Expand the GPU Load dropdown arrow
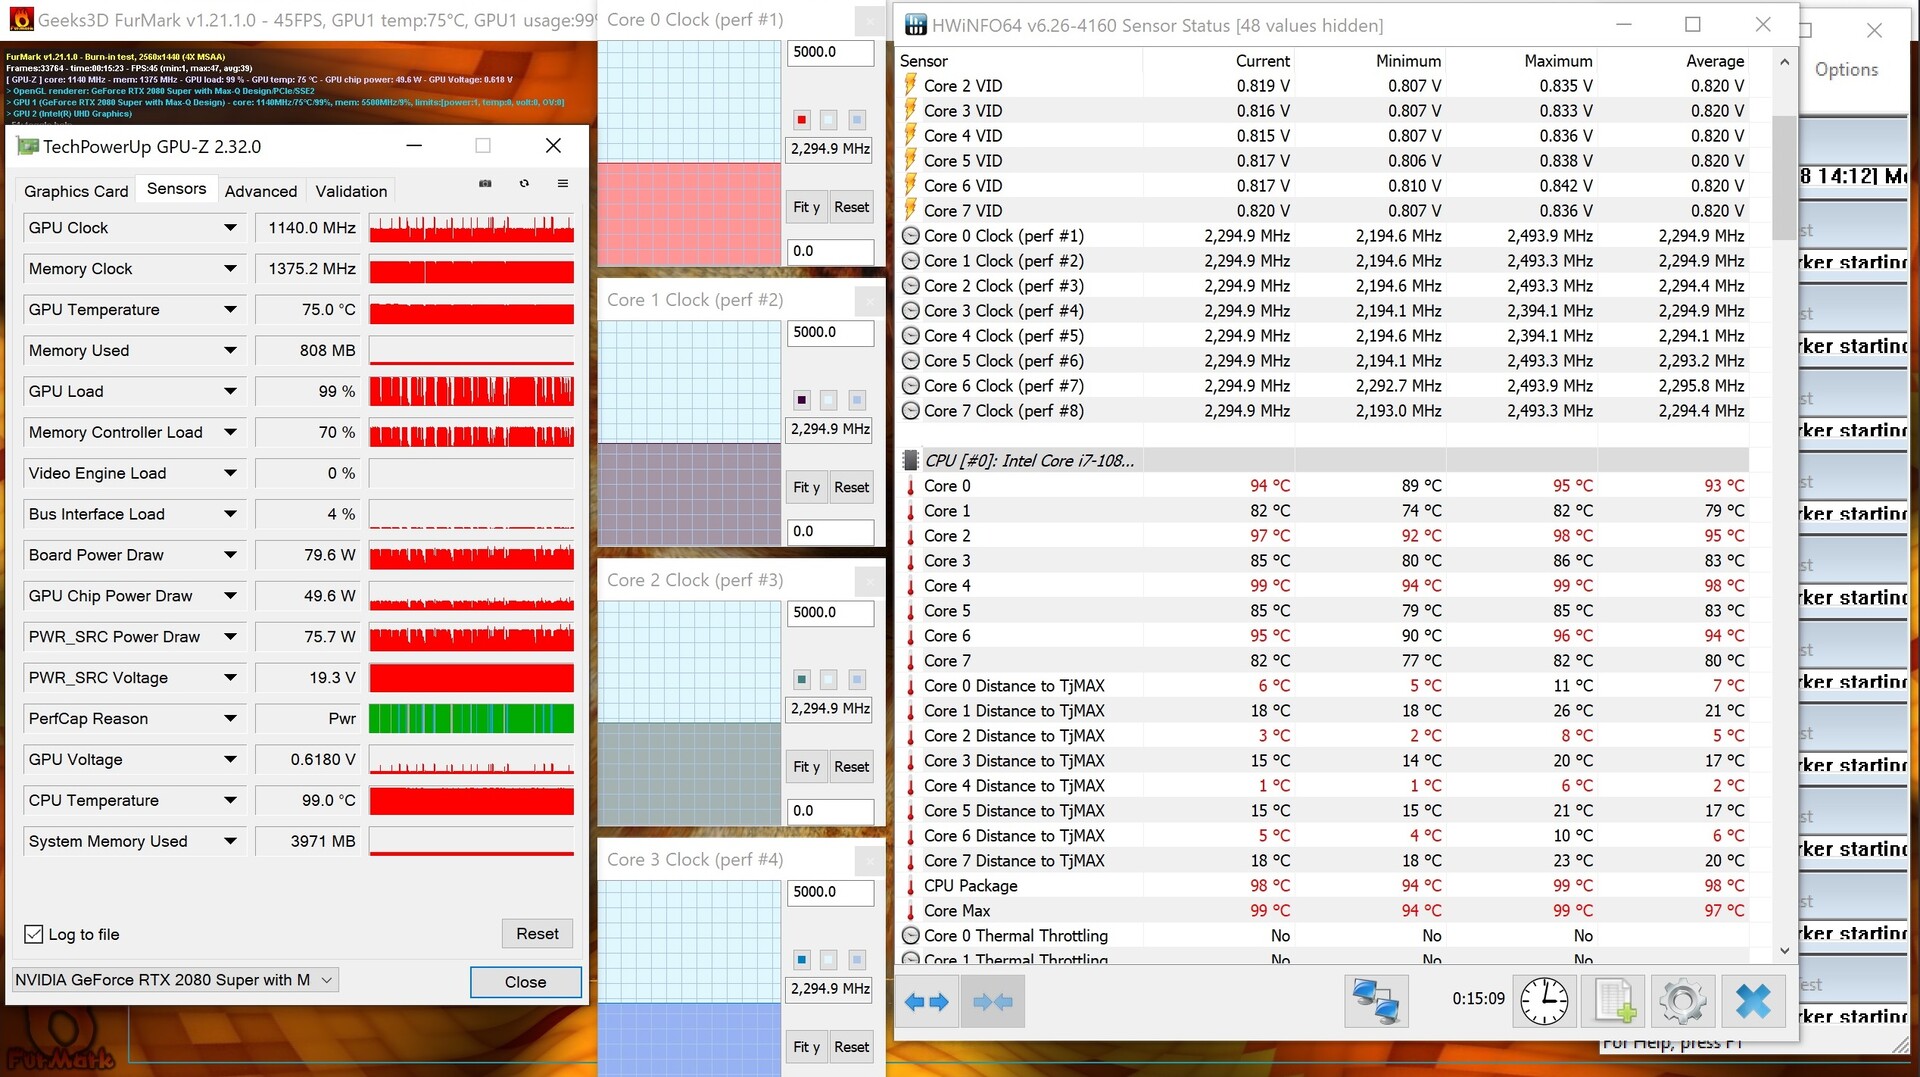1920x1077 pixels. [230, 392]
